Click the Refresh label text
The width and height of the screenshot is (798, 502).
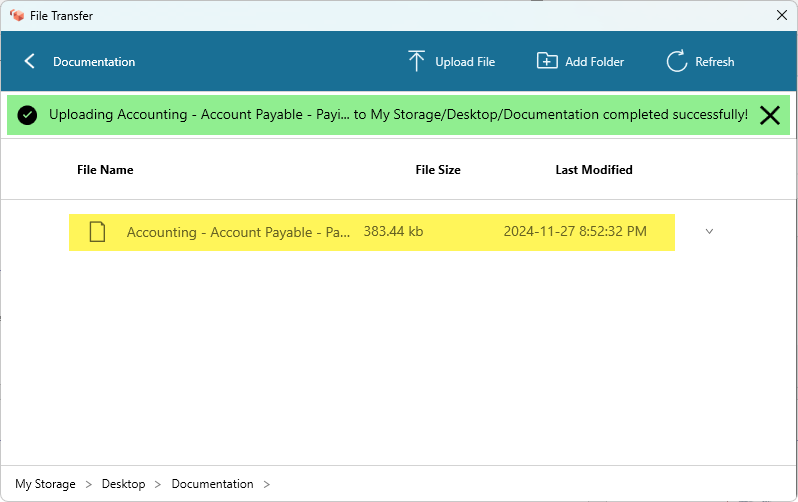click(x=715, y=62)
